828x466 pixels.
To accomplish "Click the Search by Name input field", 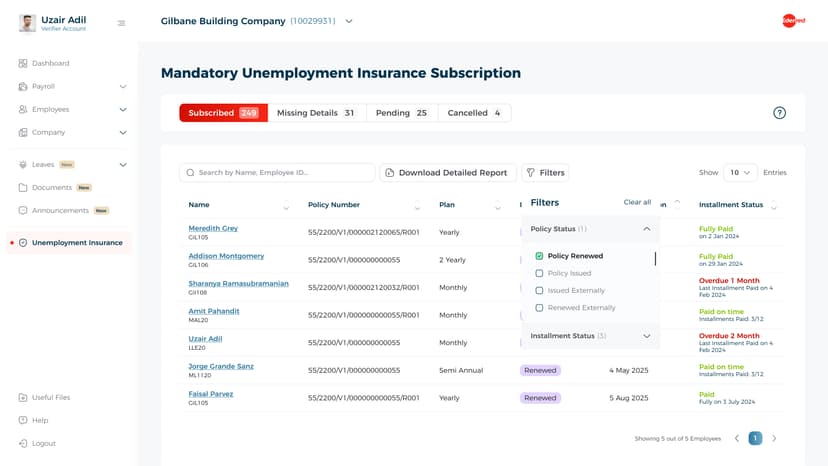I will click(x=277, y=173).
